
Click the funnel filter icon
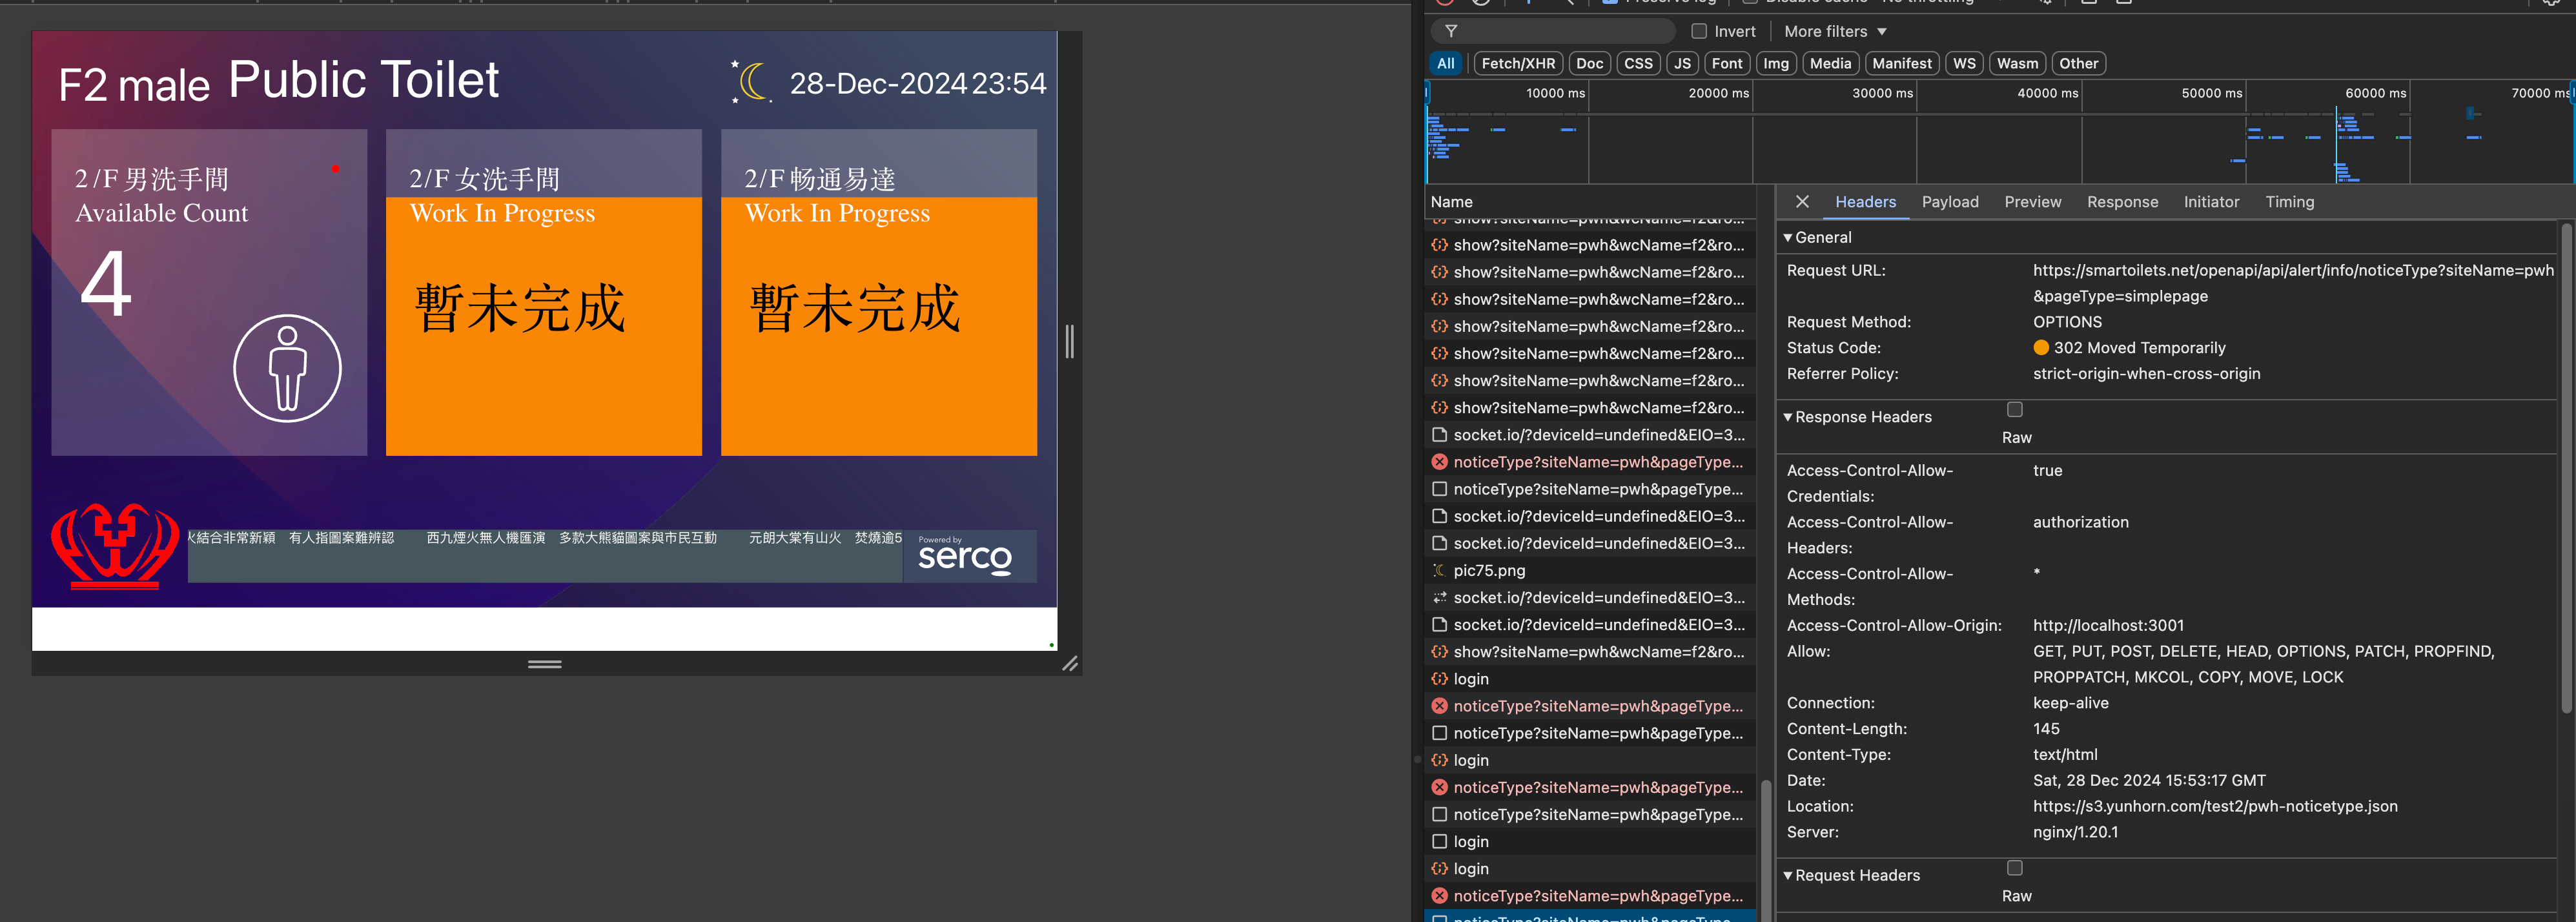[x=1451, y=32]
